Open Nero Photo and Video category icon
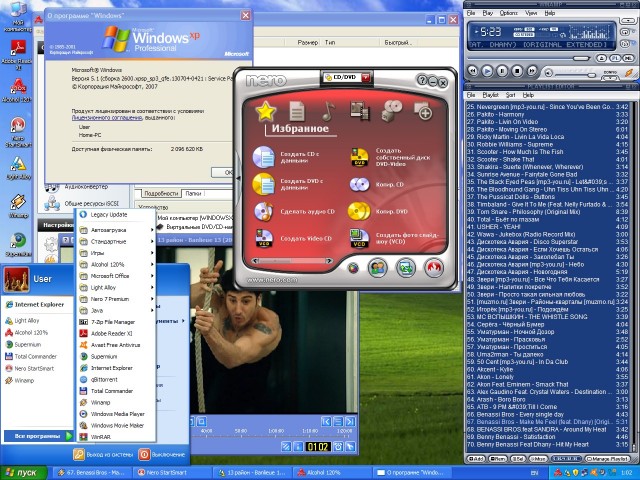The image size is (640, 480). [x=360, y=111]
